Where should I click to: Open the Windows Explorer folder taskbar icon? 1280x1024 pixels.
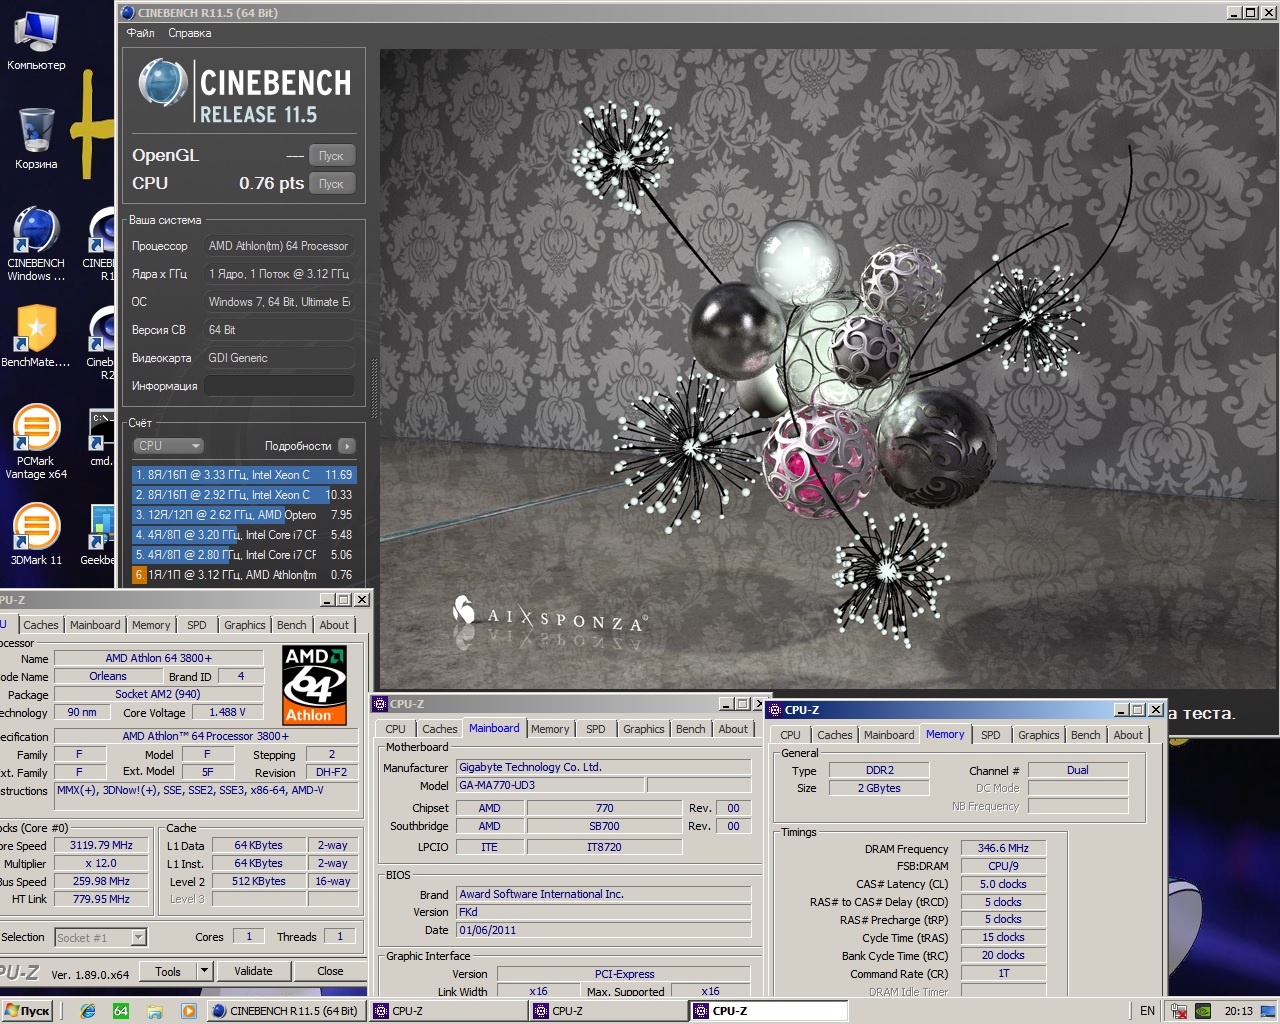click(x=155, y=1011)
